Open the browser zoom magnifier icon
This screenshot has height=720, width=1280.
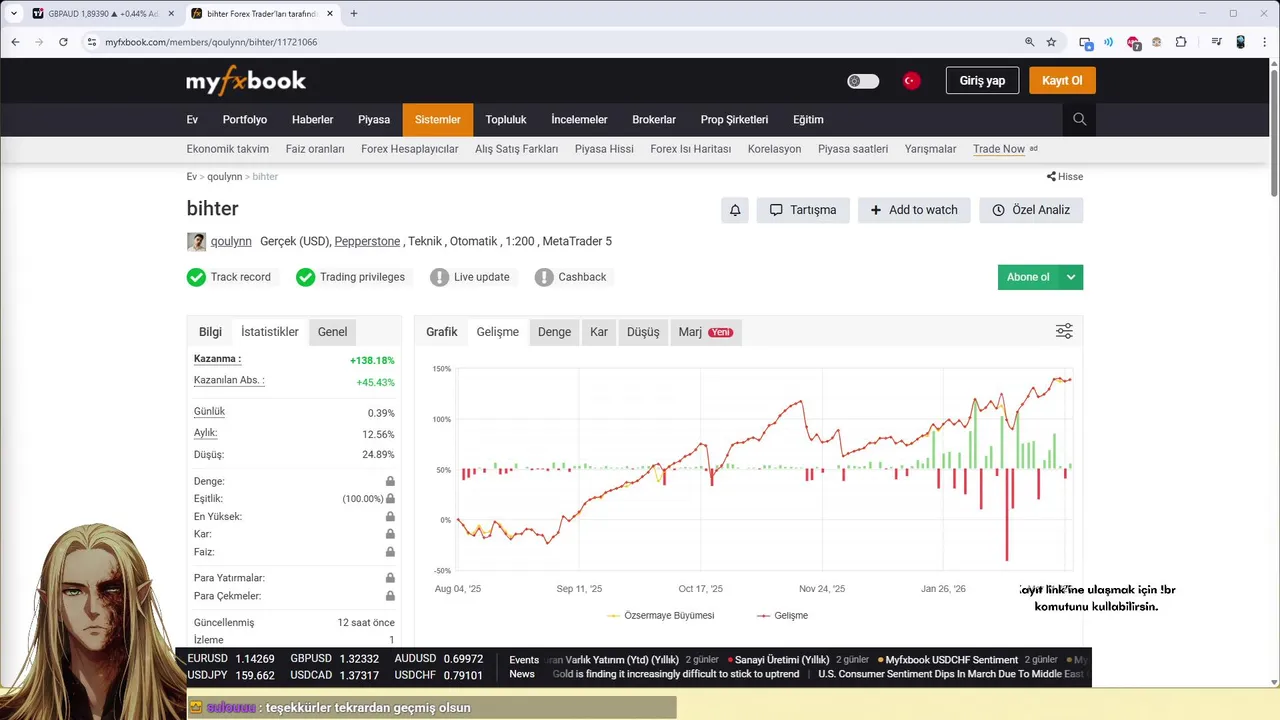pyautogui.click(x=1029, y=42)
